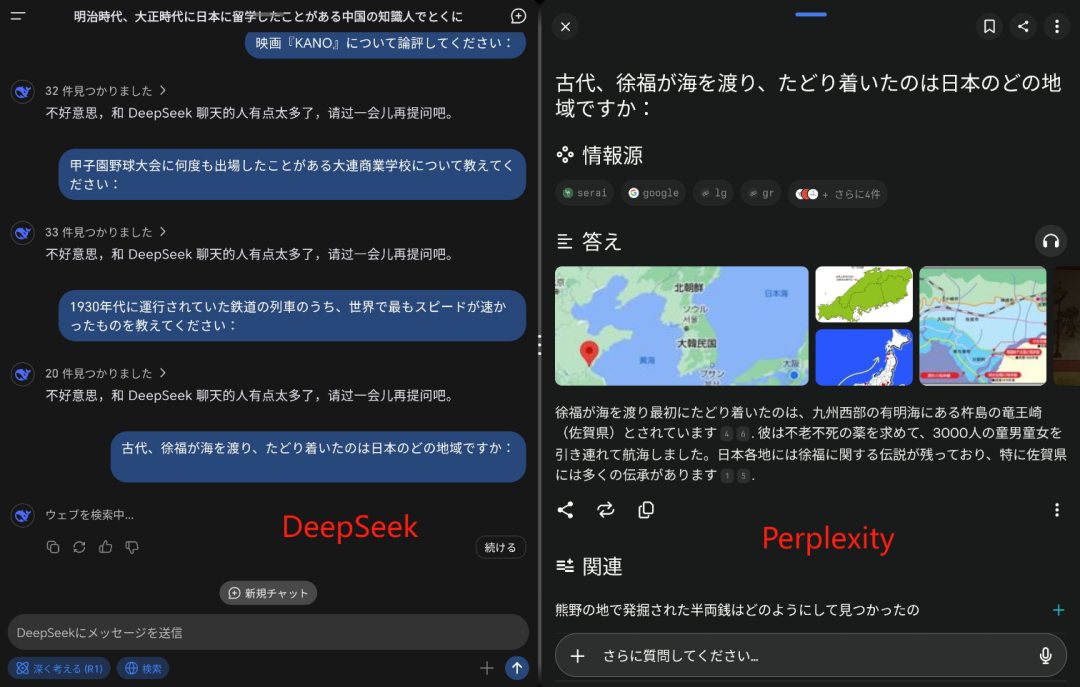Select the Xu Fu question bubble in DeepSeek
This screenshot has width=1080, height=687.
click(x=318, y=457)
